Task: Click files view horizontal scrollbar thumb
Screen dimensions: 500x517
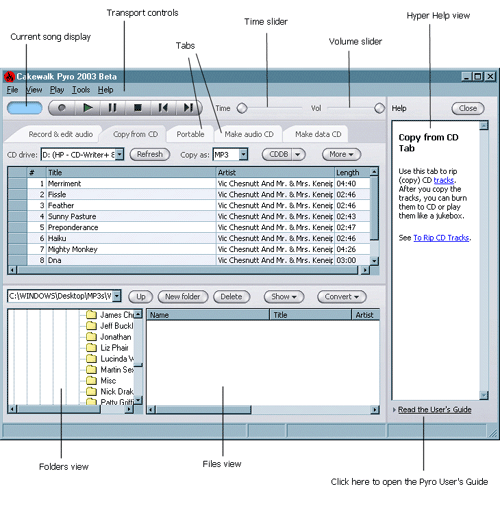Action: pyautogui.click(x=203, y=410)
